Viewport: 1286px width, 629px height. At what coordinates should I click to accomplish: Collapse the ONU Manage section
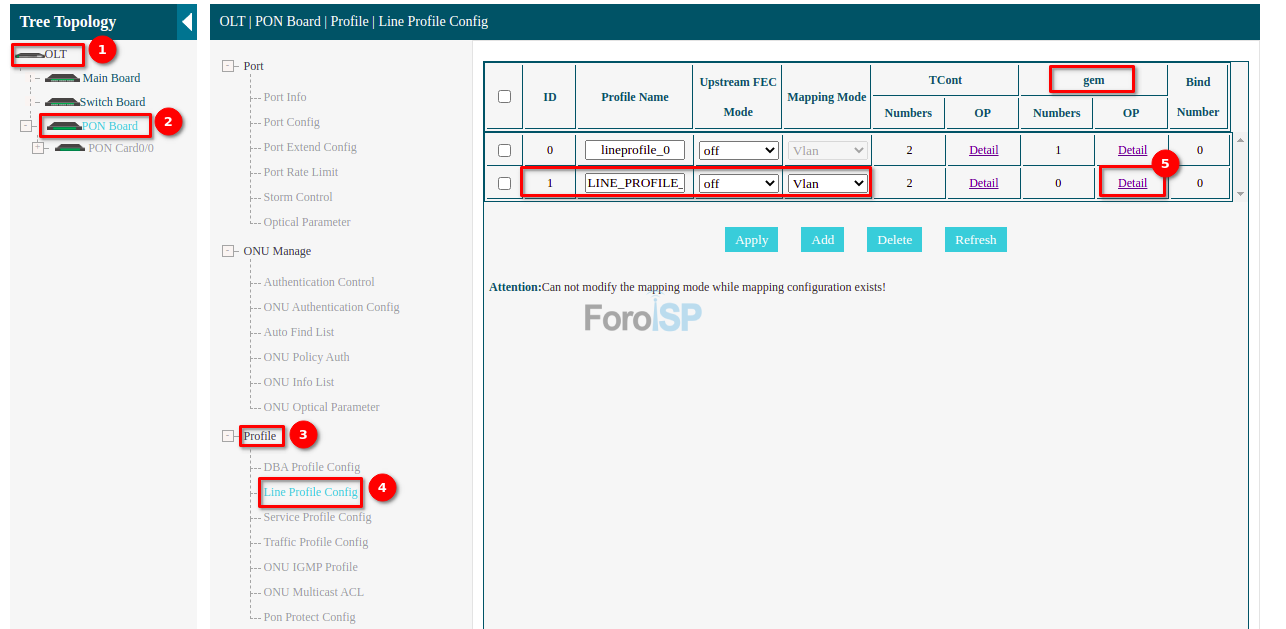(x=228, y=251)
